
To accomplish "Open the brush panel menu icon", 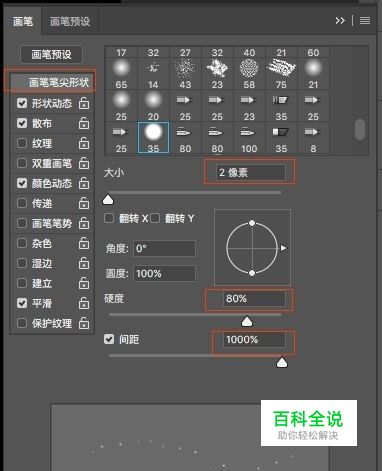I will (365, 21).
